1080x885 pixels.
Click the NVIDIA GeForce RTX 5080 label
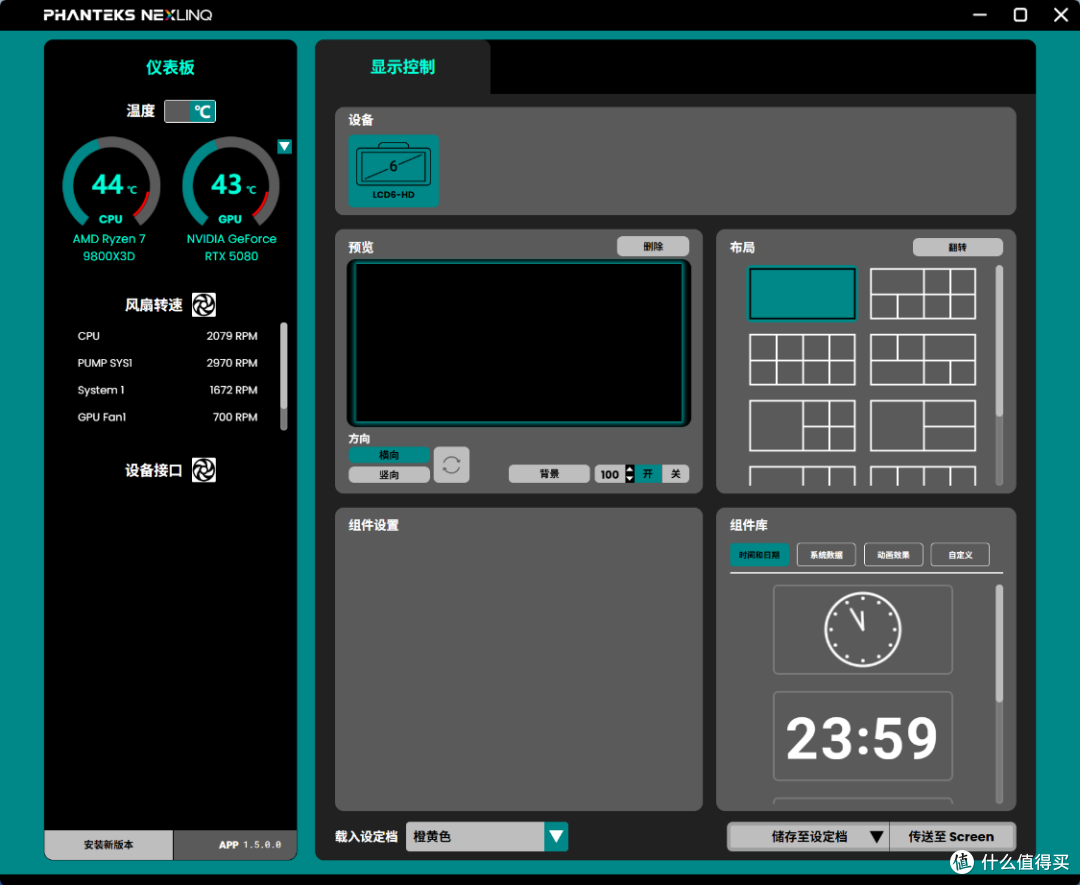231,247
